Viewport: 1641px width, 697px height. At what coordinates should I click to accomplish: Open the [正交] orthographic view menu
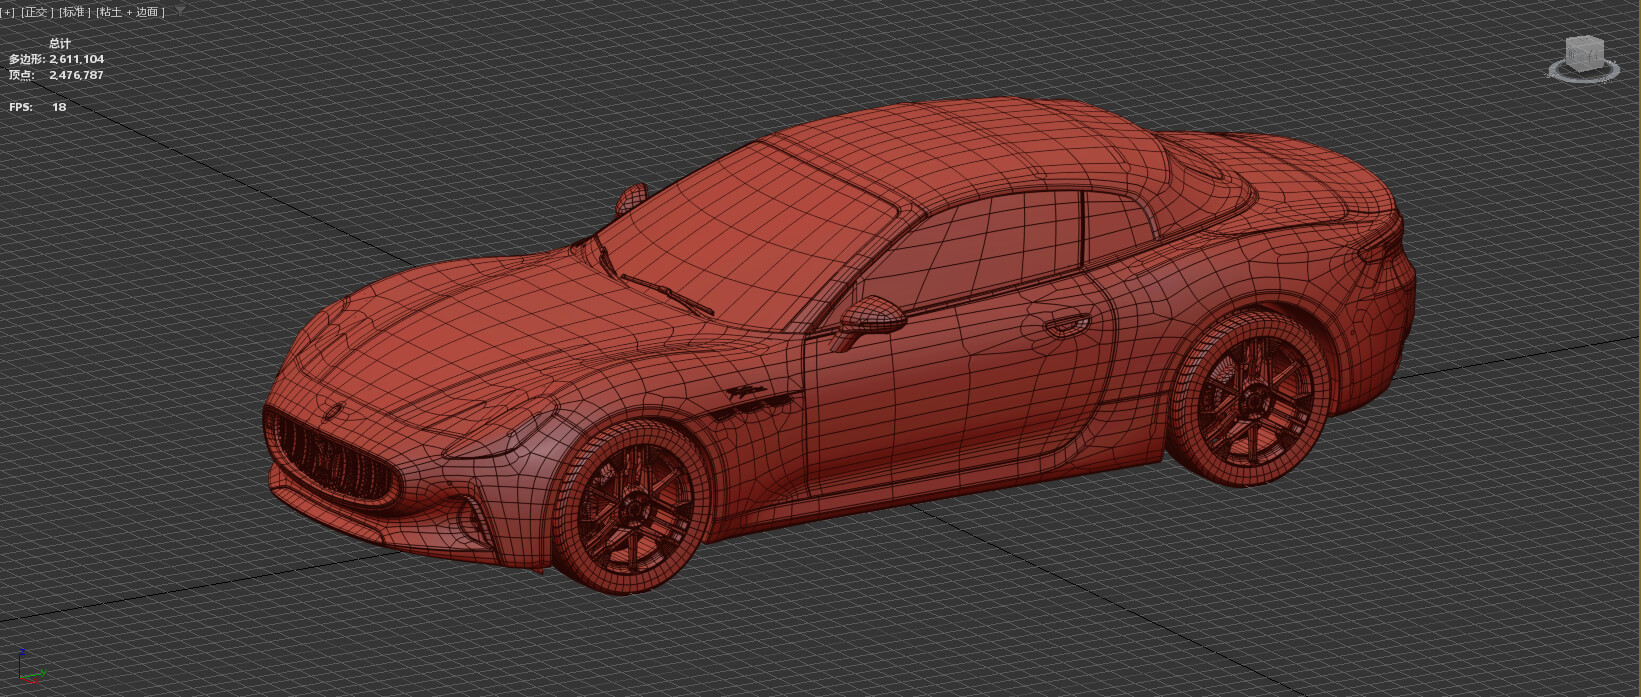tap(36, 12)
